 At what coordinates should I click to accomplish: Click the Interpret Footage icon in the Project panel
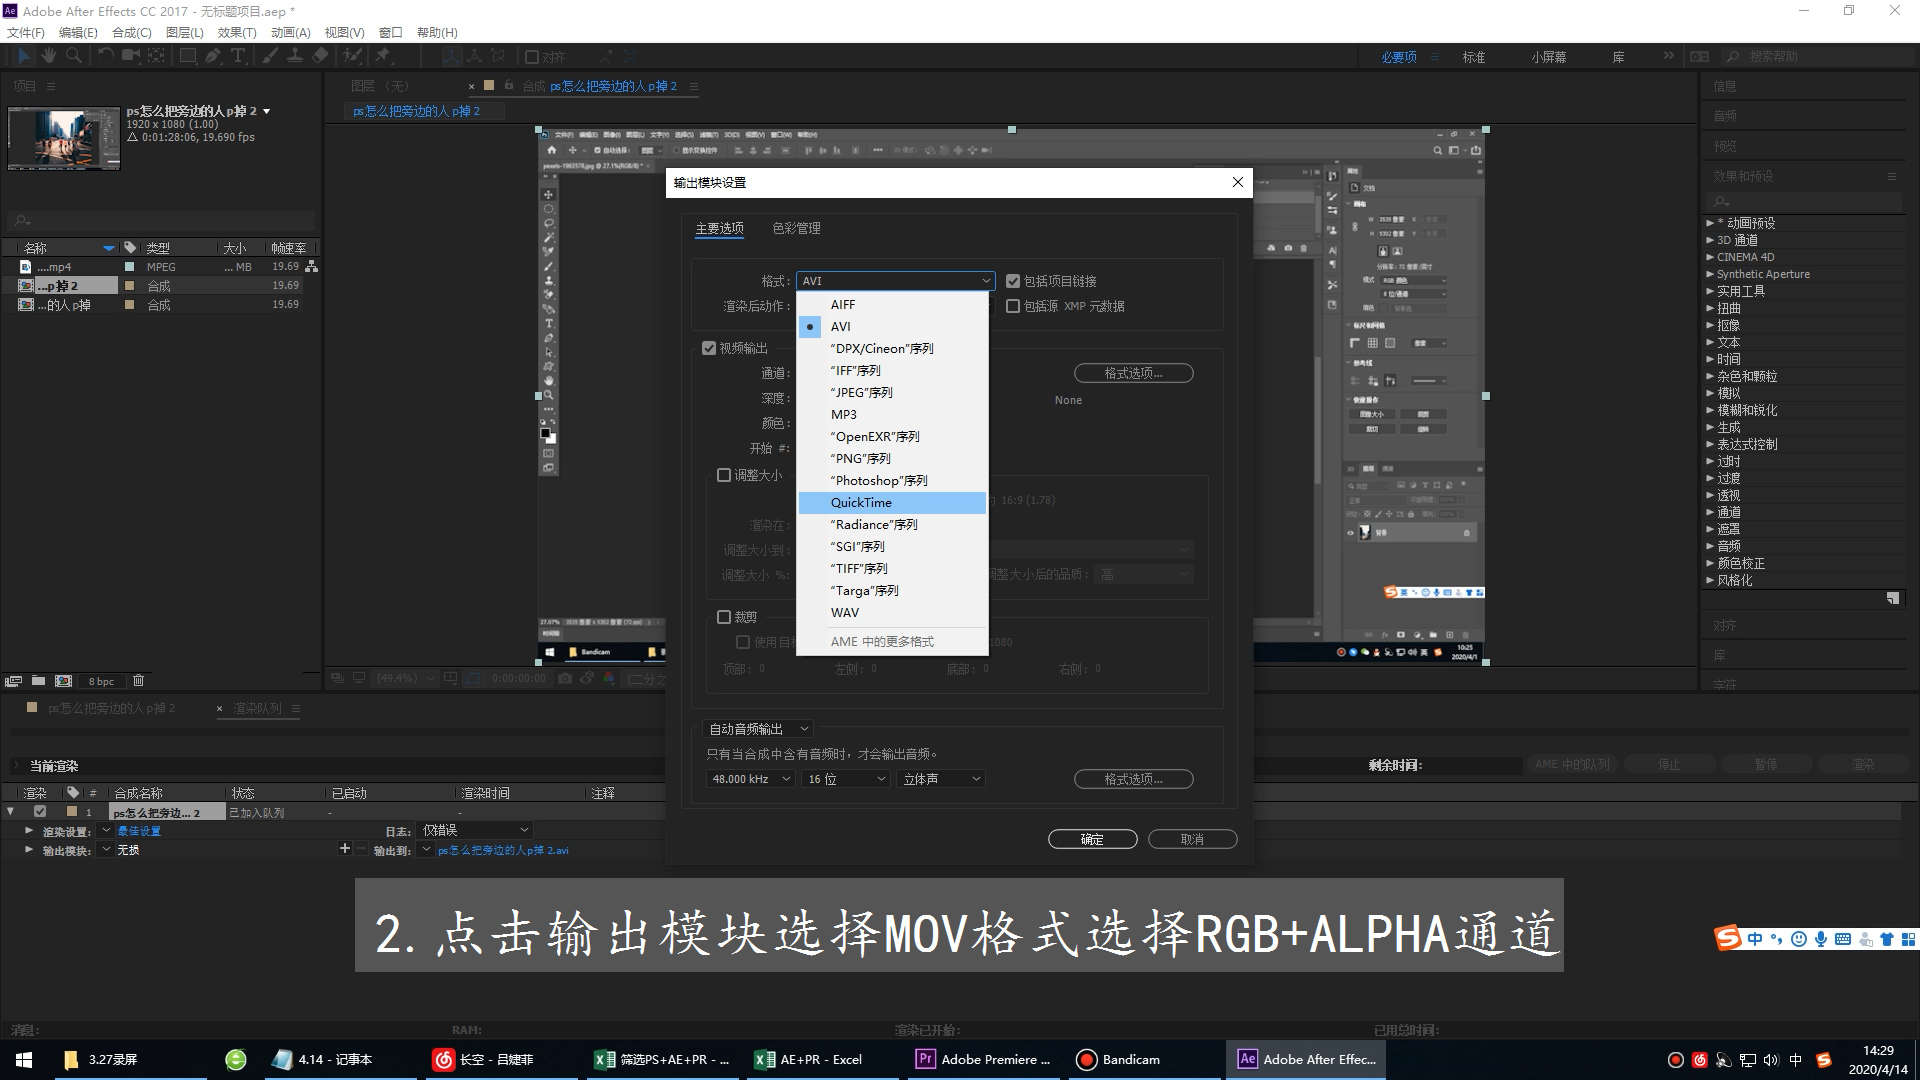pos(13,681)
